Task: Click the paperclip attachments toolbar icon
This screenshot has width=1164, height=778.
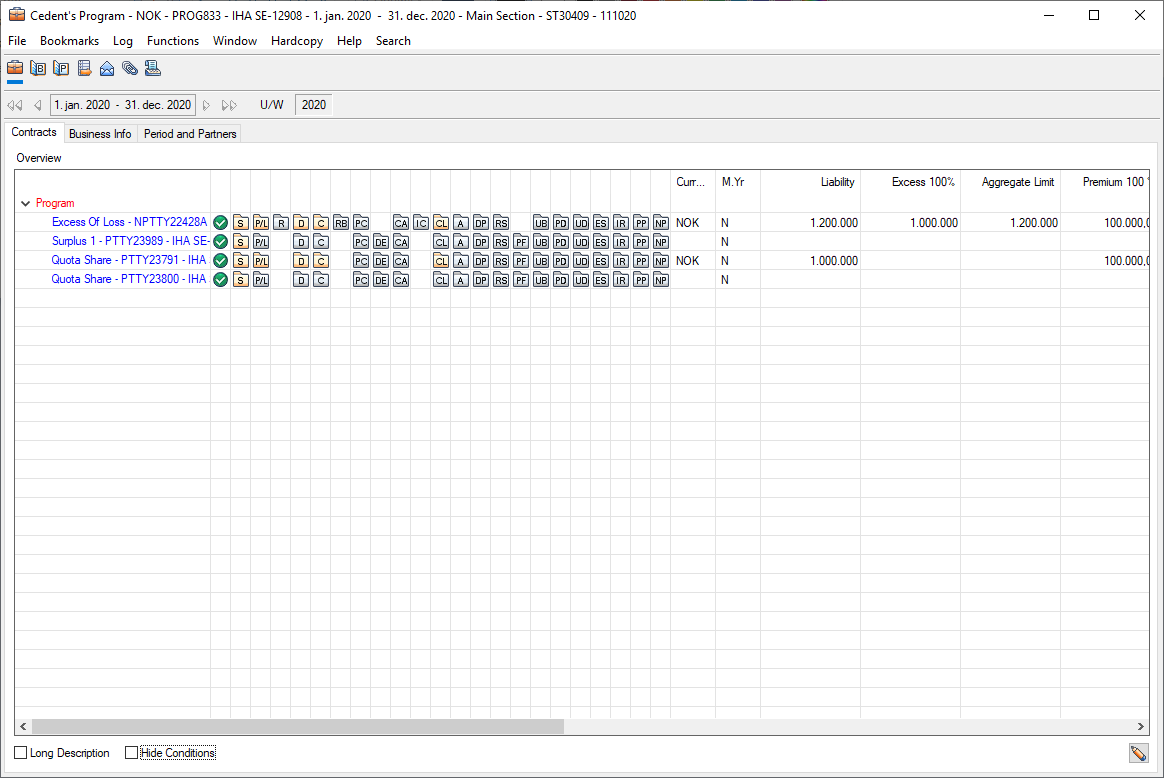Action: pyautogui.click(x=130, y=69)
